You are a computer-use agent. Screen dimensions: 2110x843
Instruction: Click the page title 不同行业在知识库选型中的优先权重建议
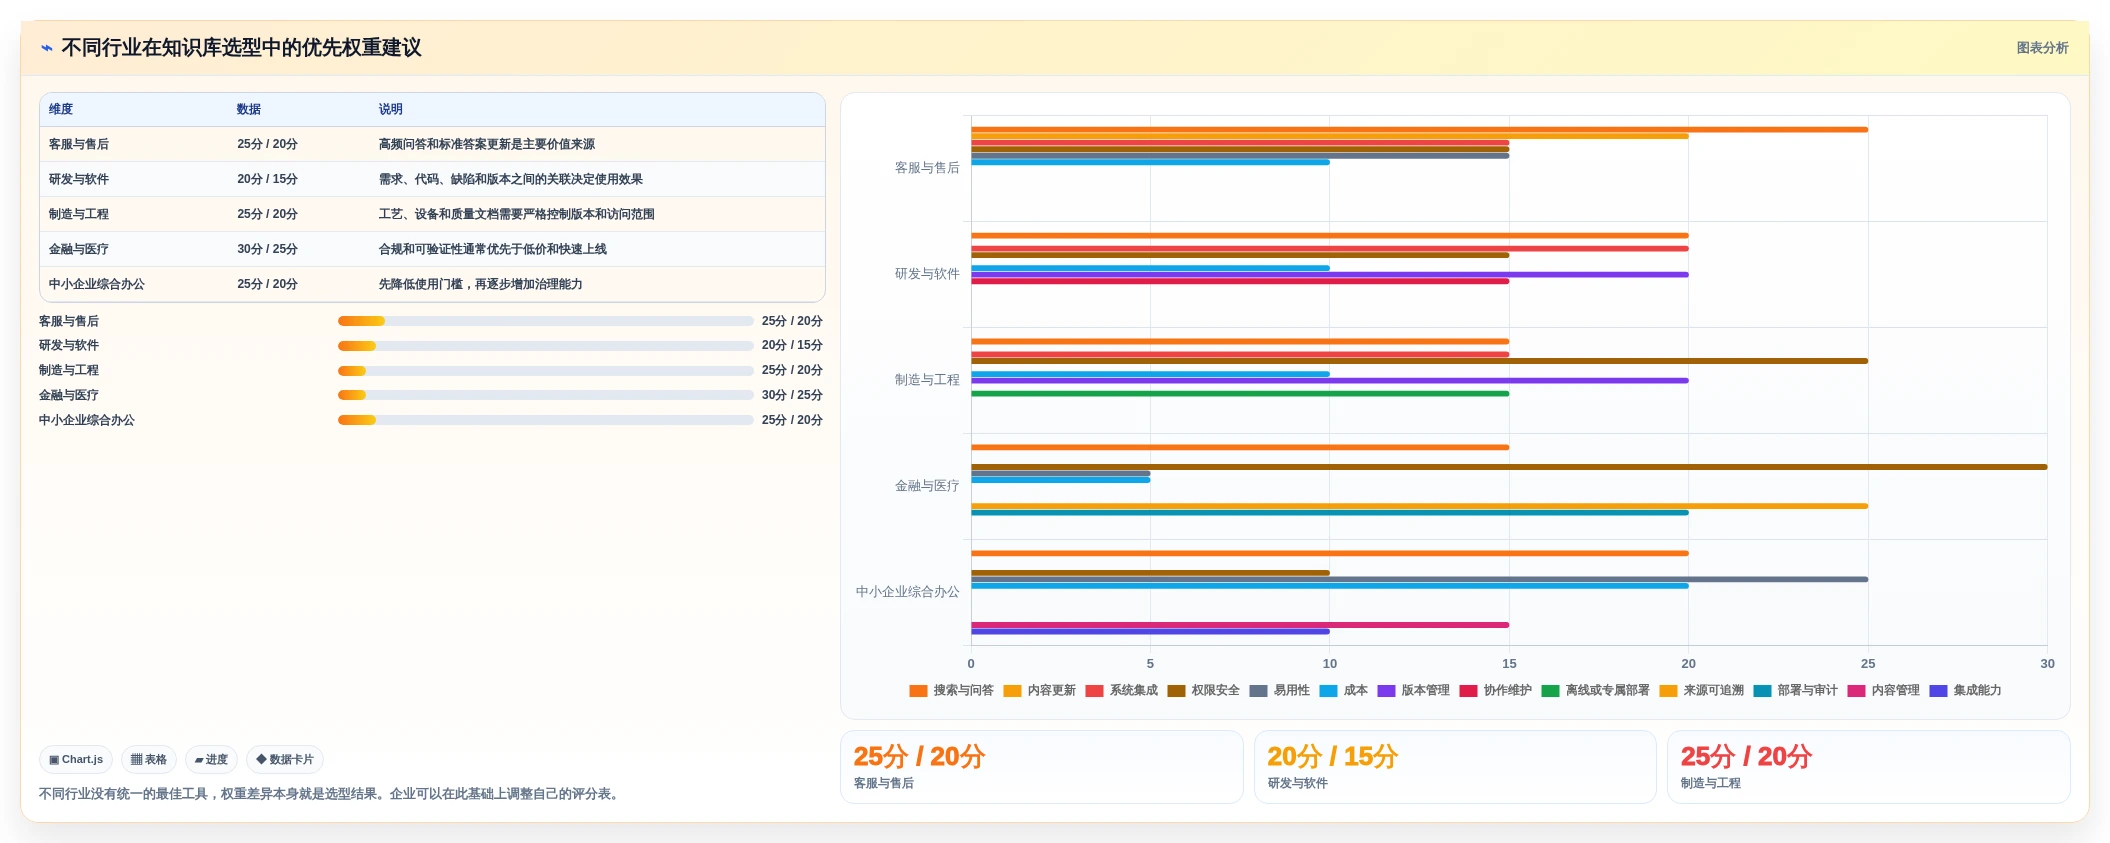[241, 48]
